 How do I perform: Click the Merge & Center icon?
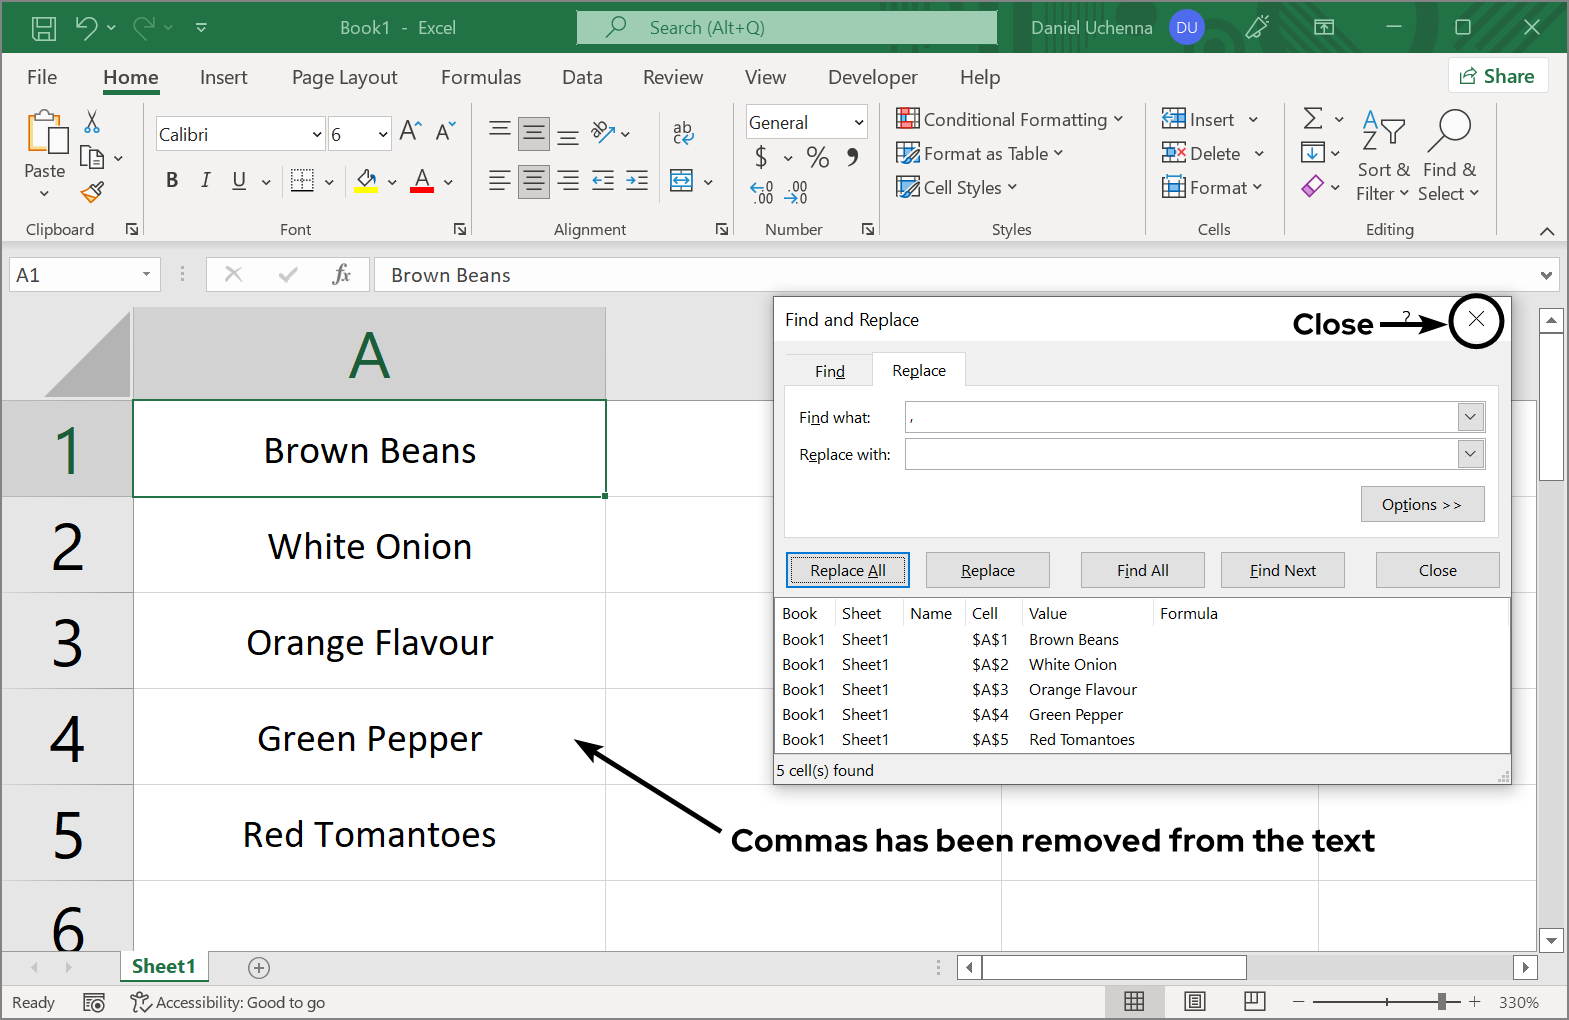point(681,181)
